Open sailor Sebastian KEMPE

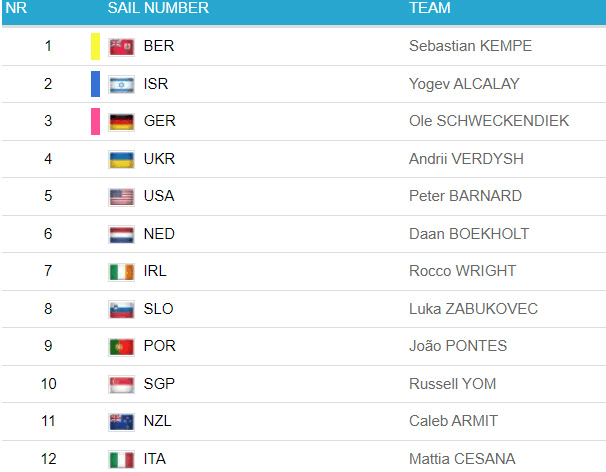pos(470,46)
